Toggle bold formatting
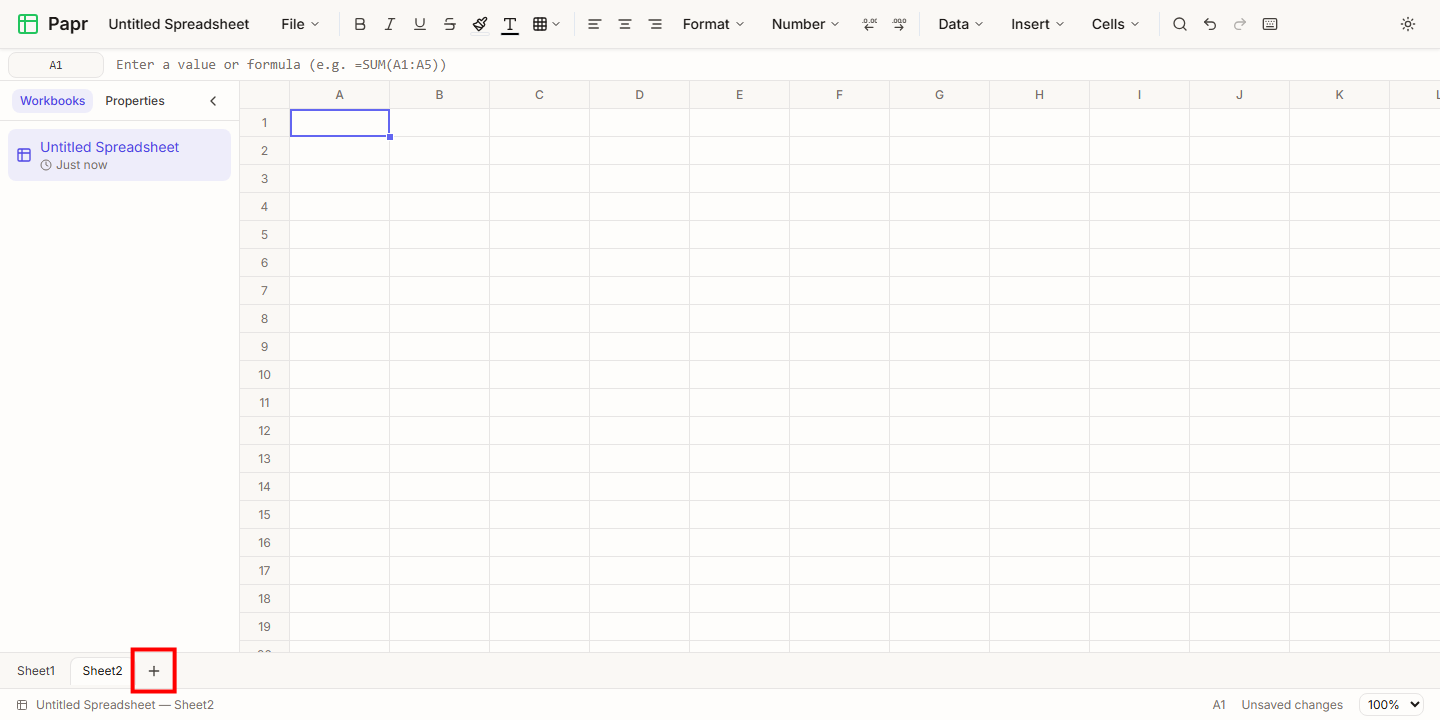 click(360, 24)
